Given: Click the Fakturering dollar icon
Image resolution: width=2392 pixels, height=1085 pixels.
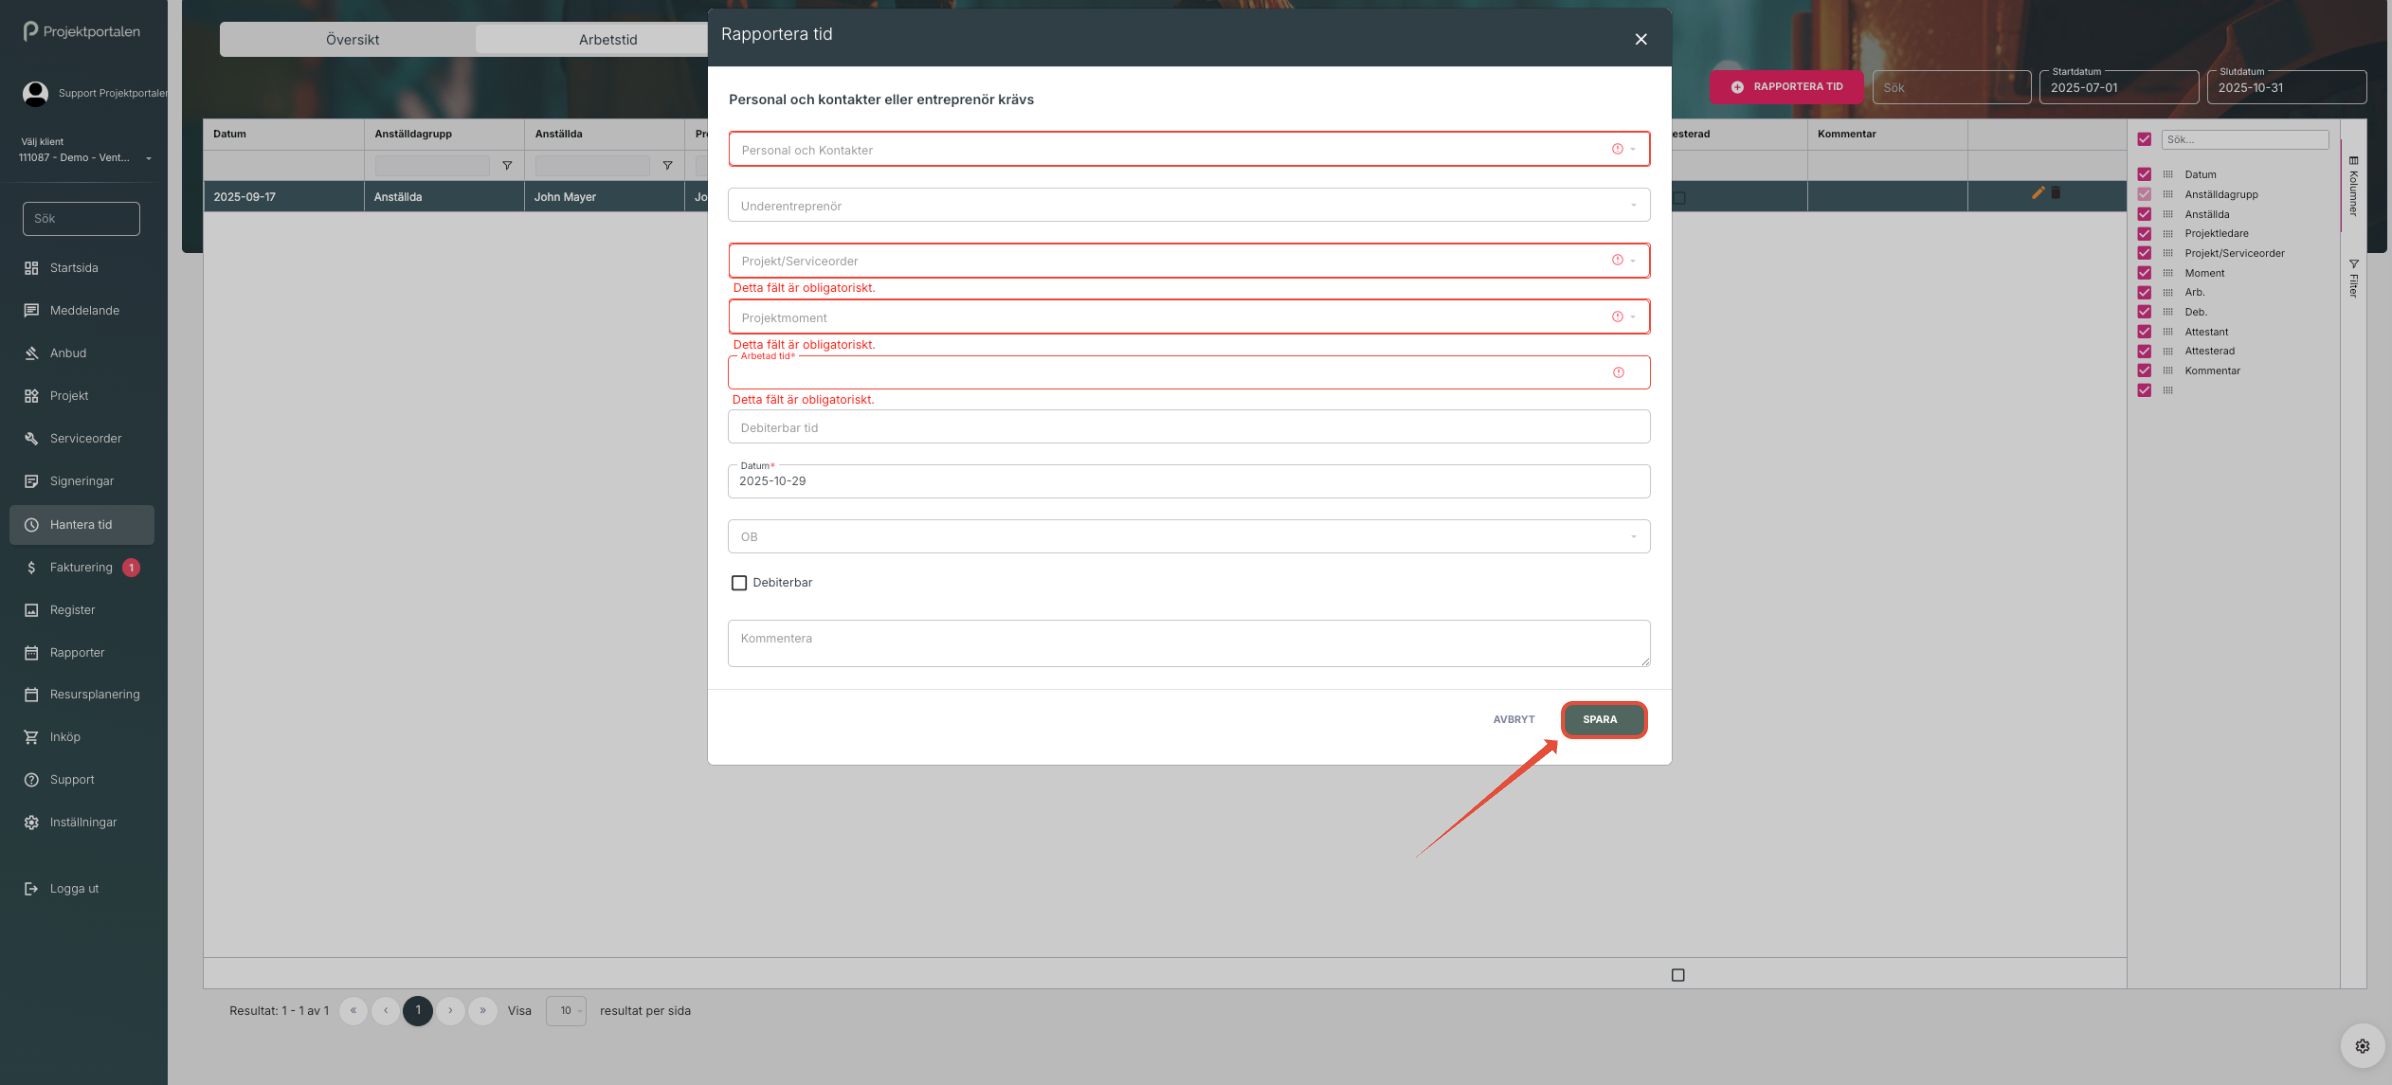Looking at the screenshot, I should coord(31,568).
